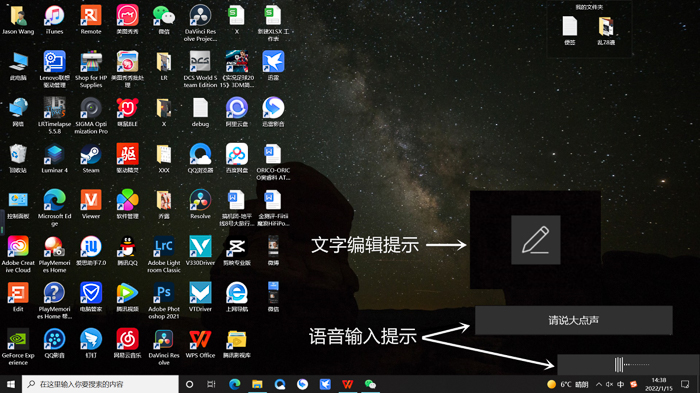
Task: Click the weather widget on taskbar
Action: (x=568, y=384)
